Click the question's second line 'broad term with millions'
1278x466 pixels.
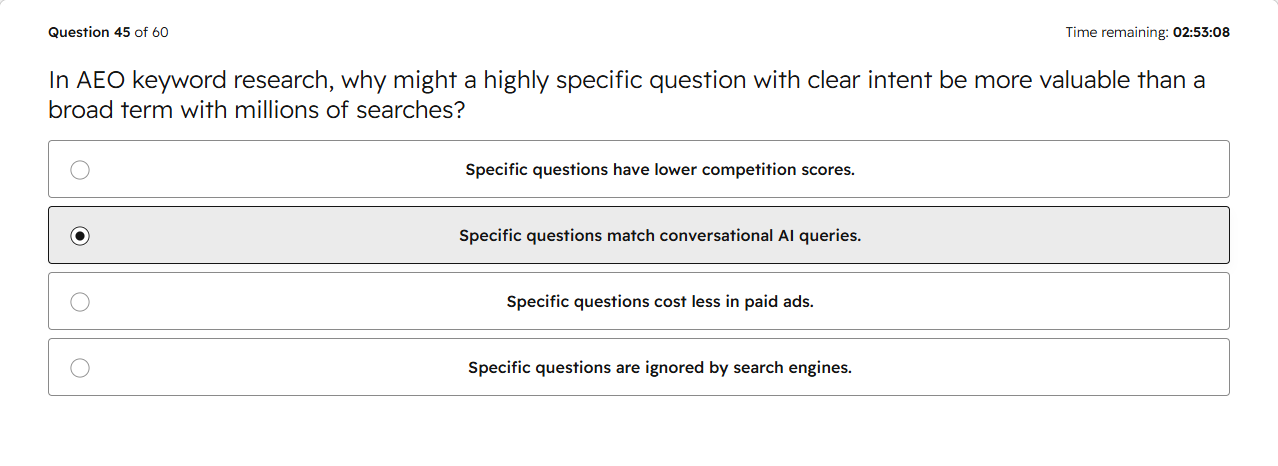257,110
